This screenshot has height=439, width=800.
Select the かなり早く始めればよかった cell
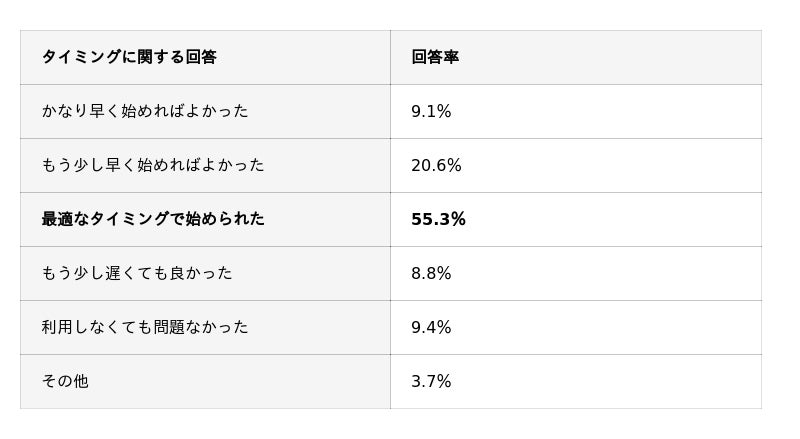[x=145, y=111]
